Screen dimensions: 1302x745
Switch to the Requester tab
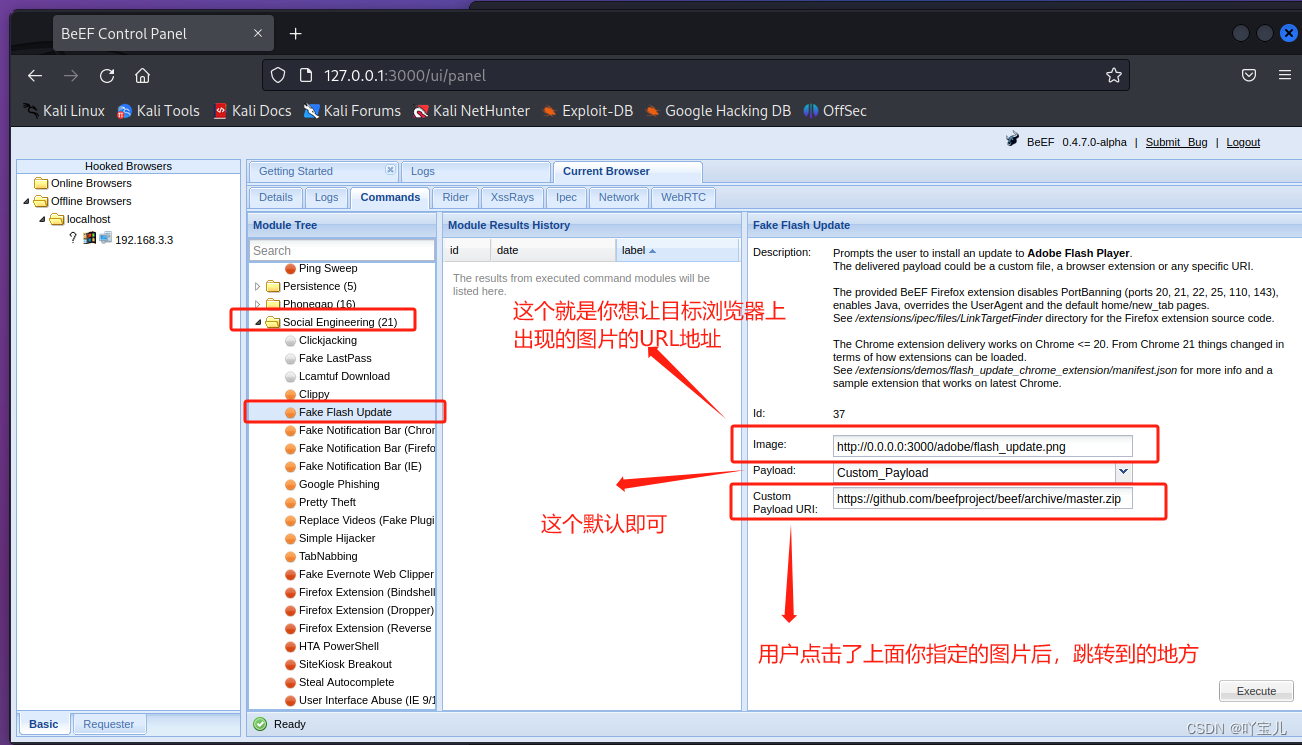pos(109,723)
